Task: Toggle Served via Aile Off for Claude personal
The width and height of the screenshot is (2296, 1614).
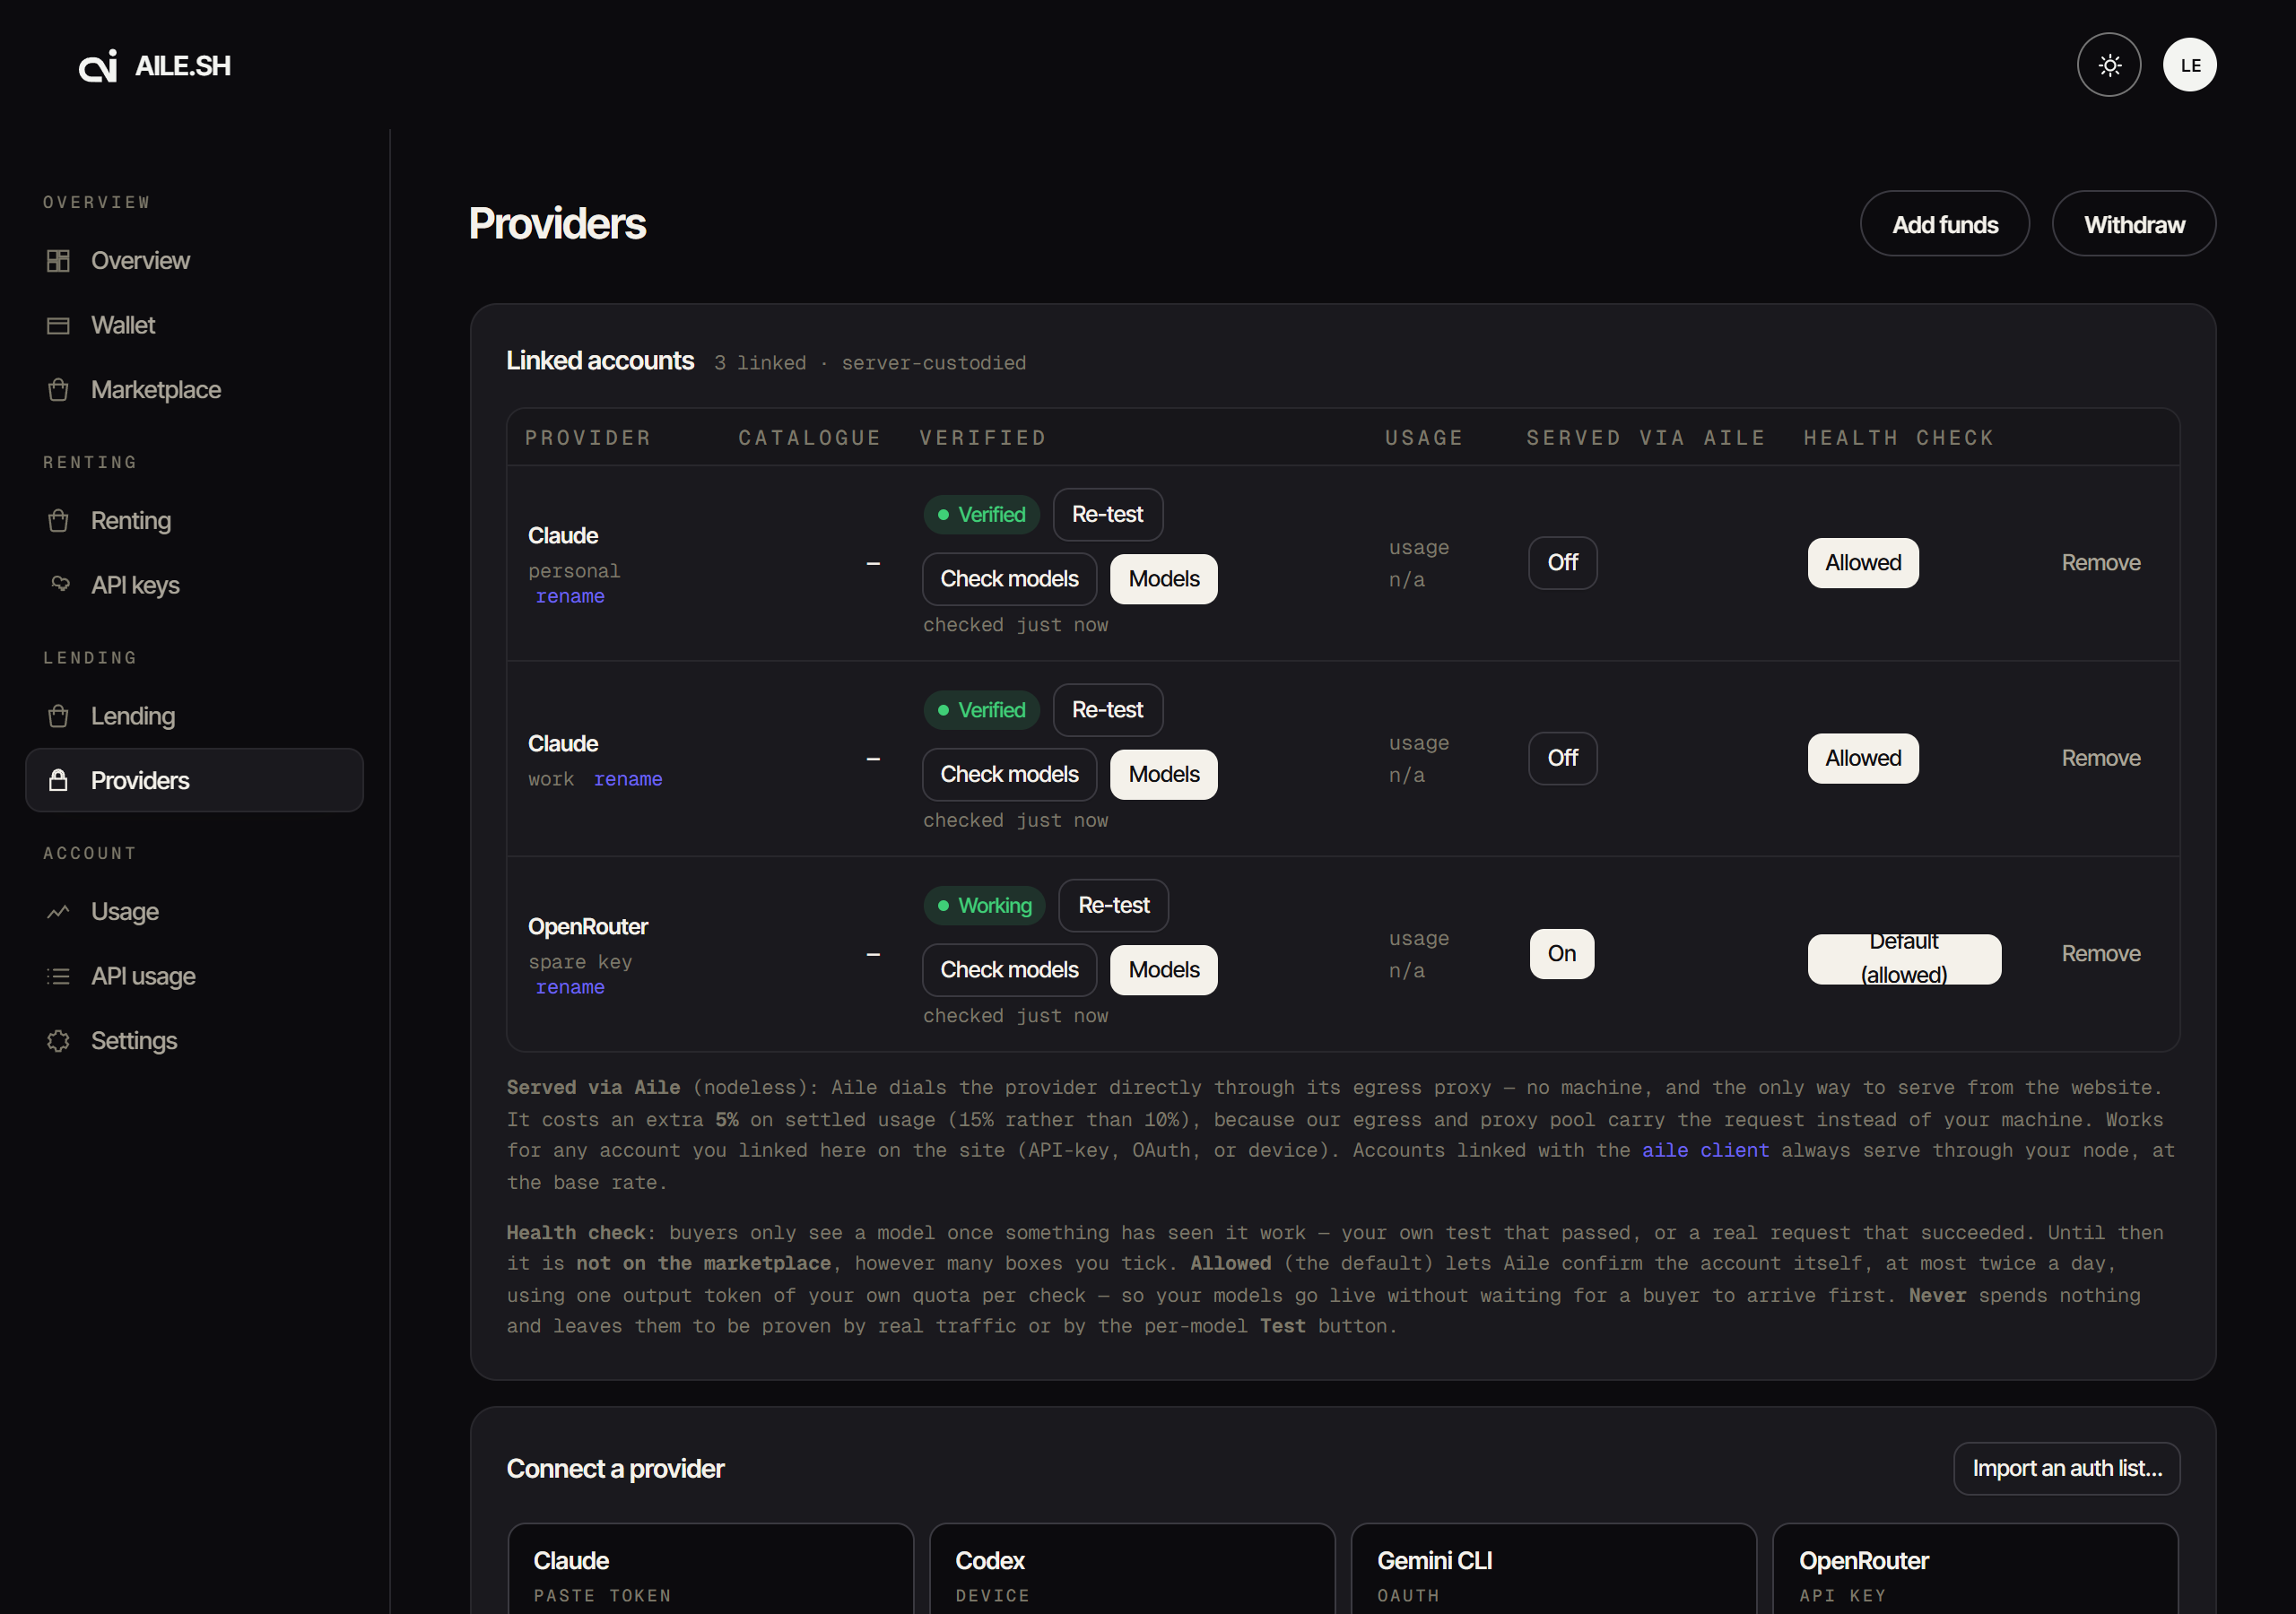Action: [1562, 563]
